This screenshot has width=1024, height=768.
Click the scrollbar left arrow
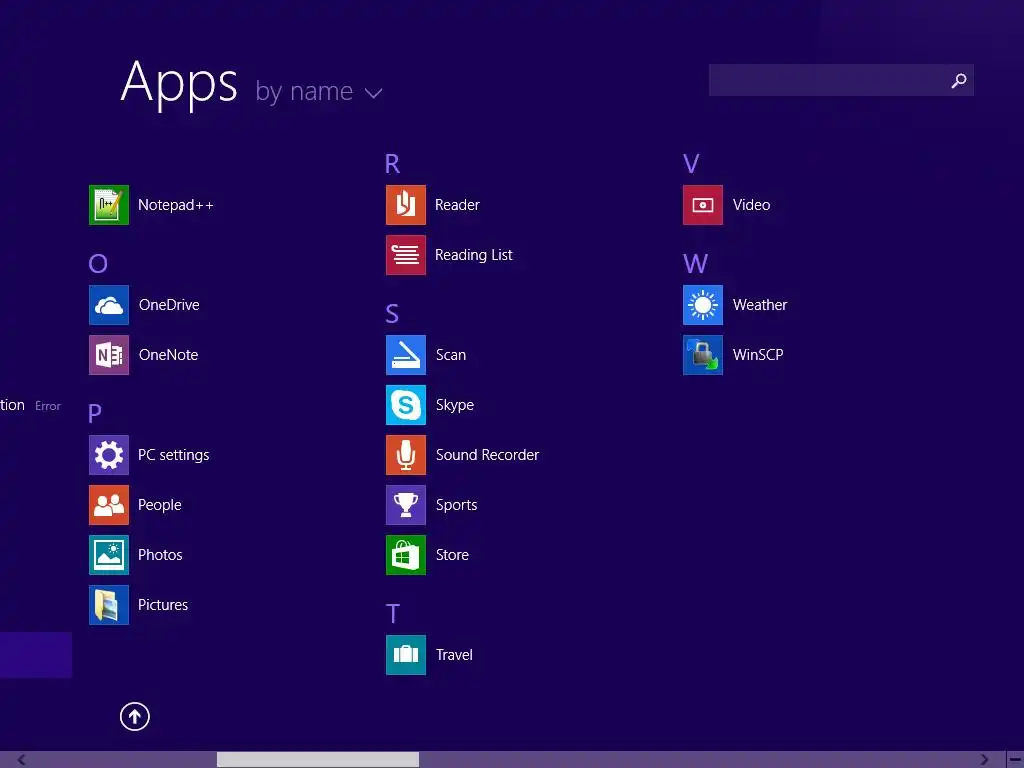point(22,760)
